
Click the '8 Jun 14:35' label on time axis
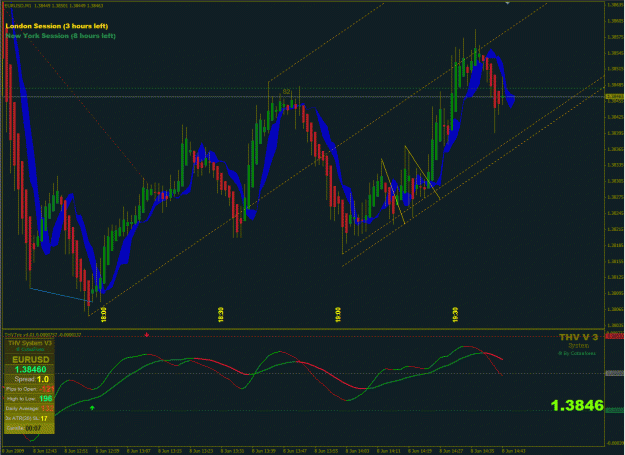[x=482, y=451]
